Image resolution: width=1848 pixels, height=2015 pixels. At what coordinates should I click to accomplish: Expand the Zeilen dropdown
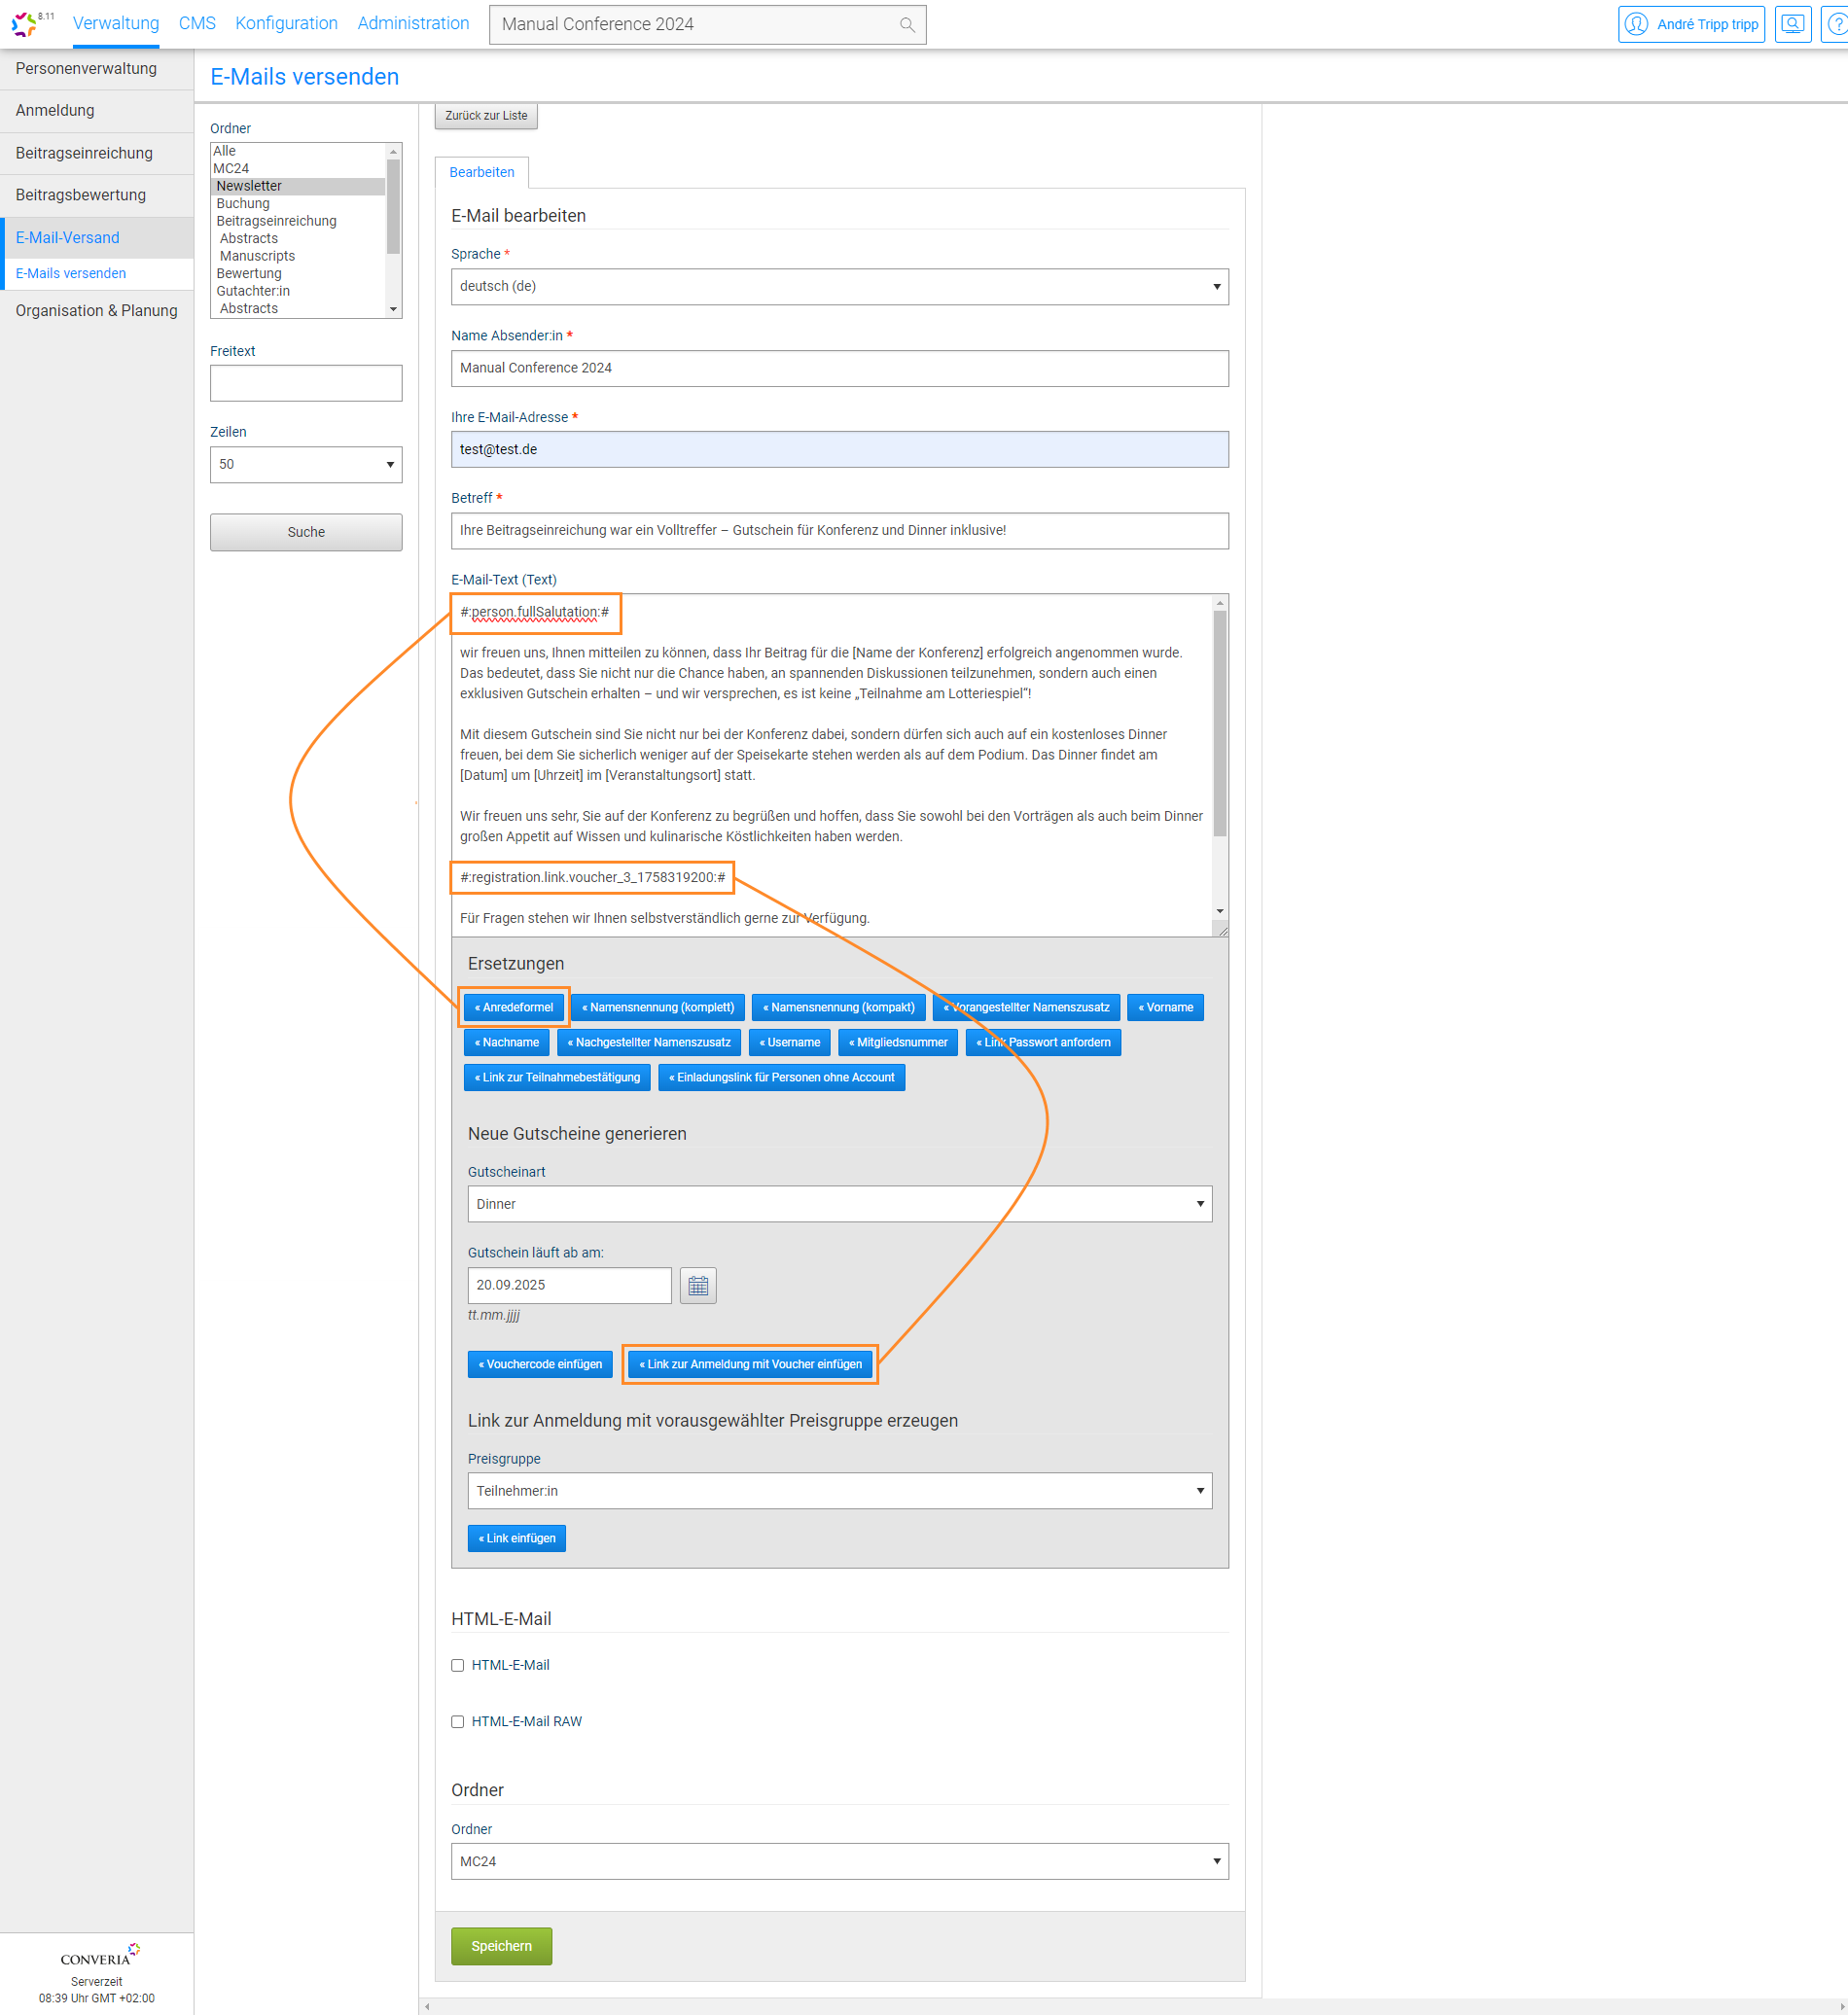coord(306,465)
